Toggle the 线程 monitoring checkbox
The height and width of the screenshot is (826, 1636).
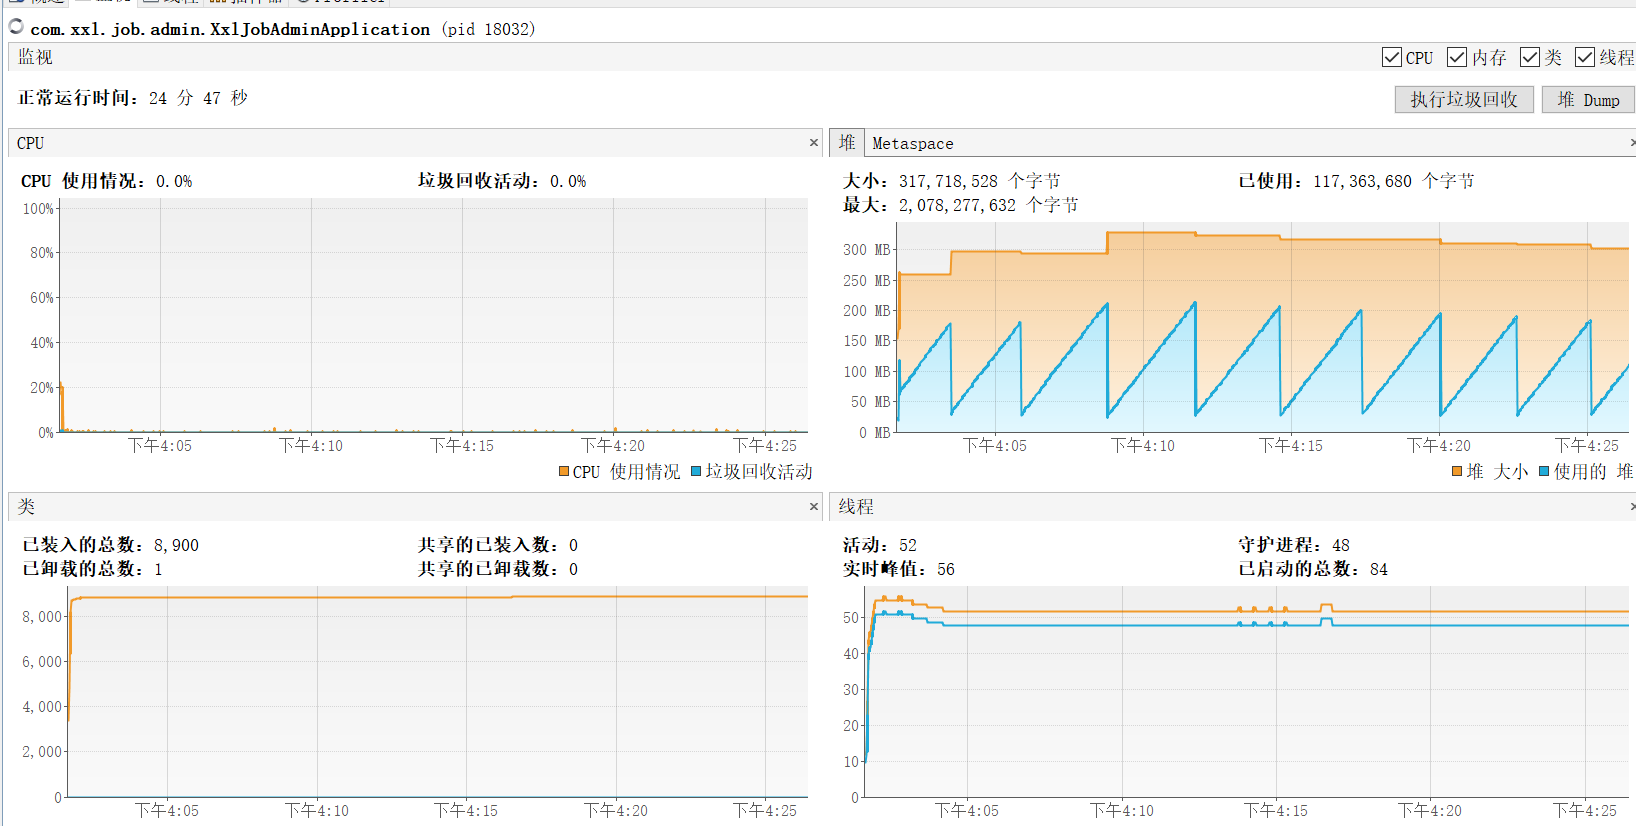coord(1584,57)
